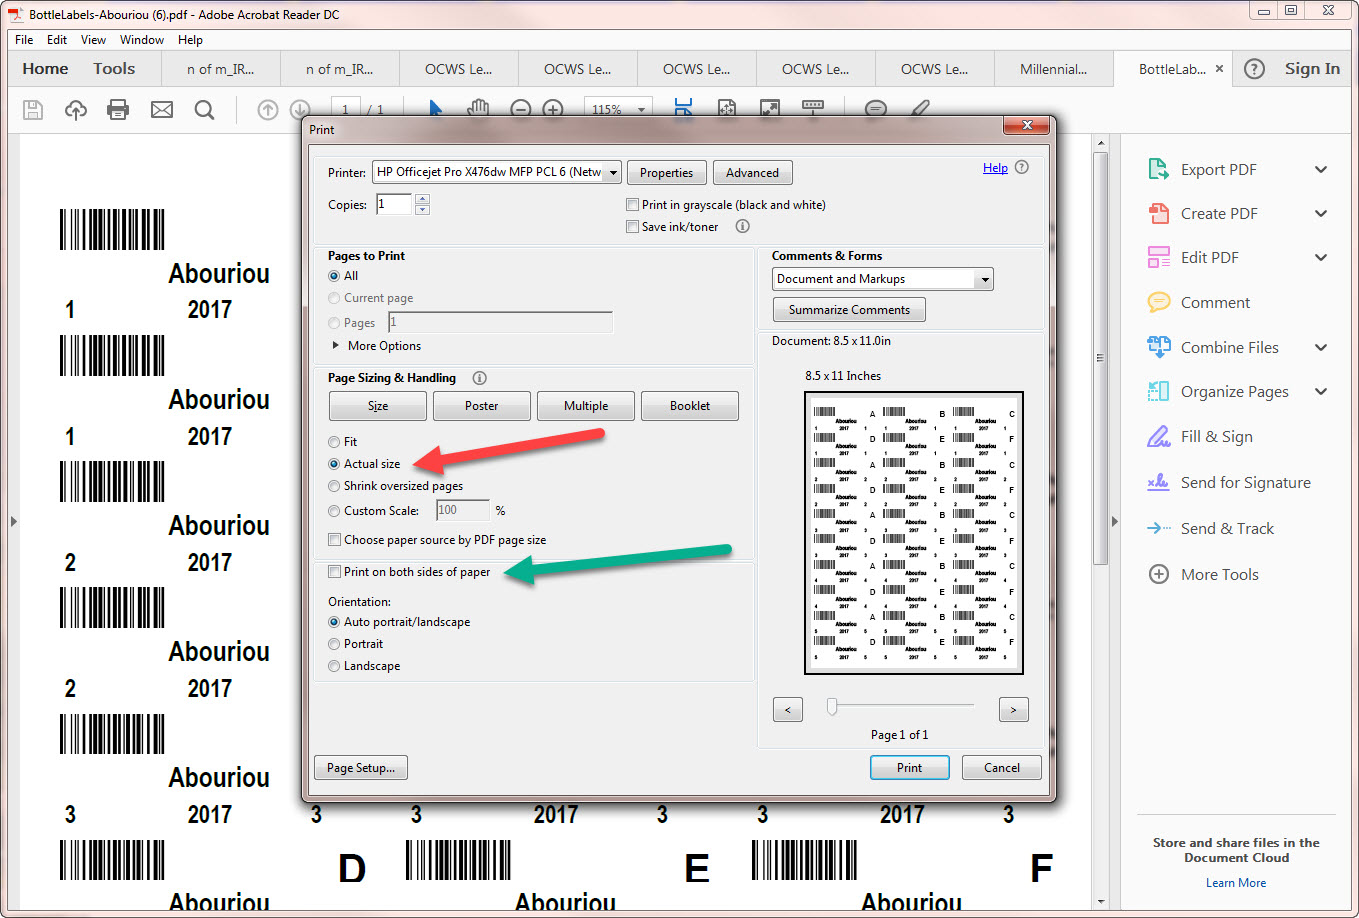This screenshot has height=918, width=1359.
Task: Expand the Combine Files chevron
Action: pyautogui.click(x=1321, y=347)
